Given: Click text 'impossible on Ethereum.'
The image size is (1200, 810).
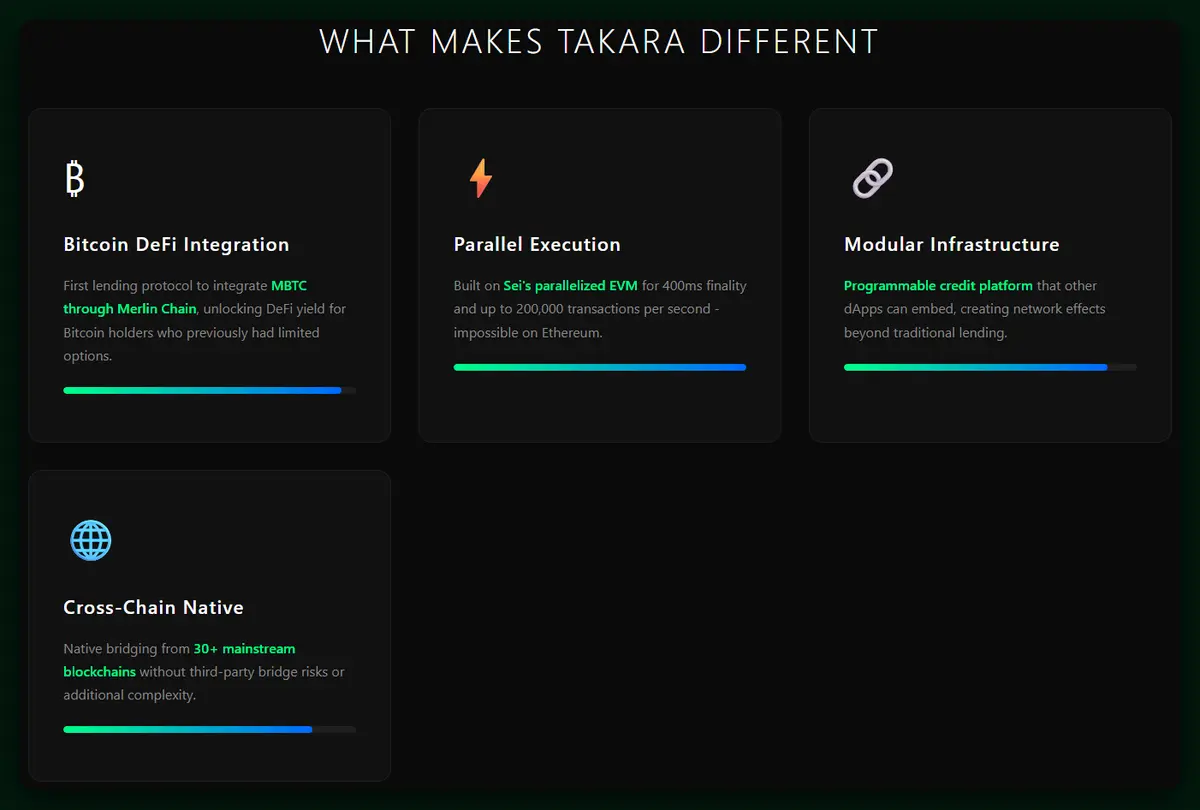Looking at the screenshot, I should coord(528,332).
